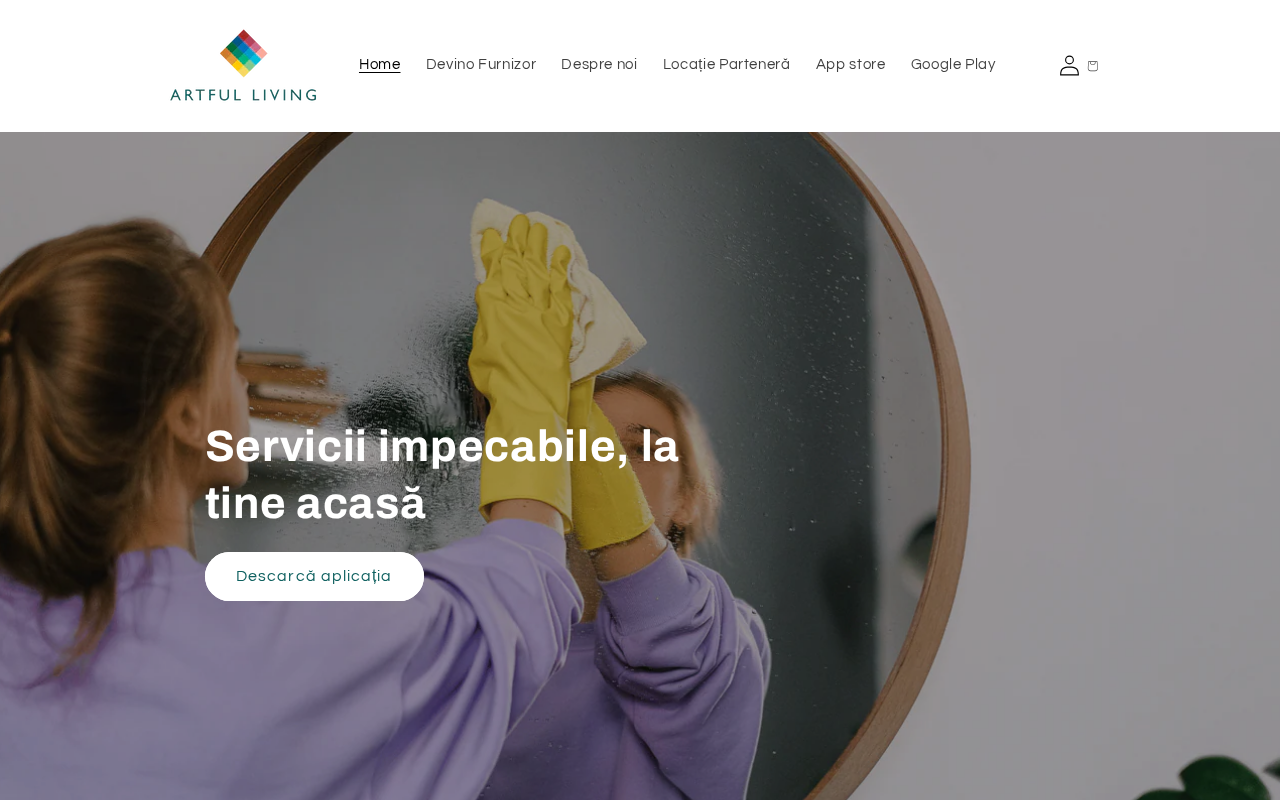
Task: Go to the Home menu item
Action: 380,65
